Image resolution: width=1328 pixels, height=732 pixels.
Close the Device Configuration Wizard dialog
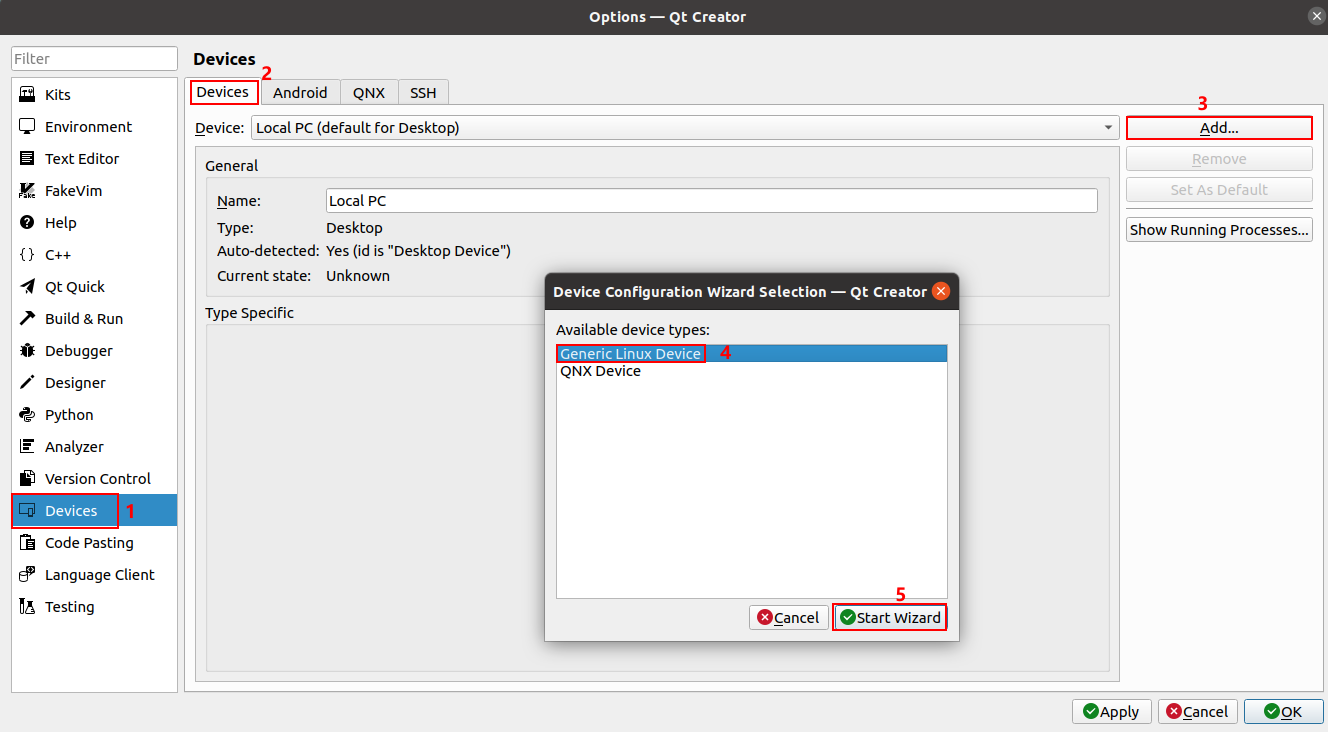click(940, 292)
